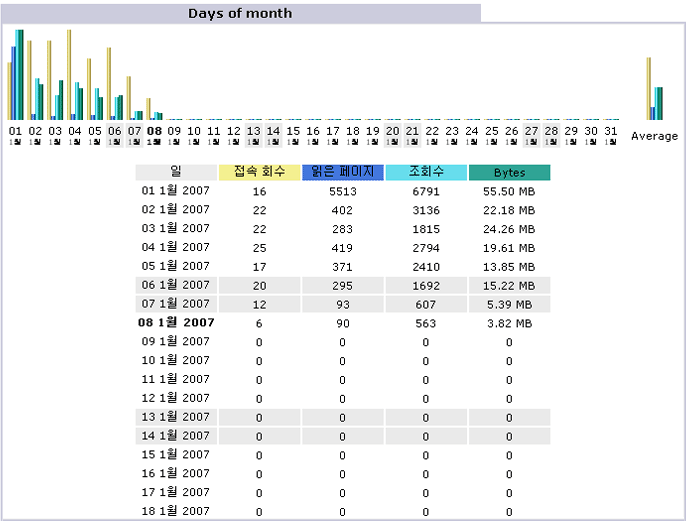Click the 5513 pages value in first row
Screen dimensions: 686x521
pyautogui.click(x=342, y=191)
